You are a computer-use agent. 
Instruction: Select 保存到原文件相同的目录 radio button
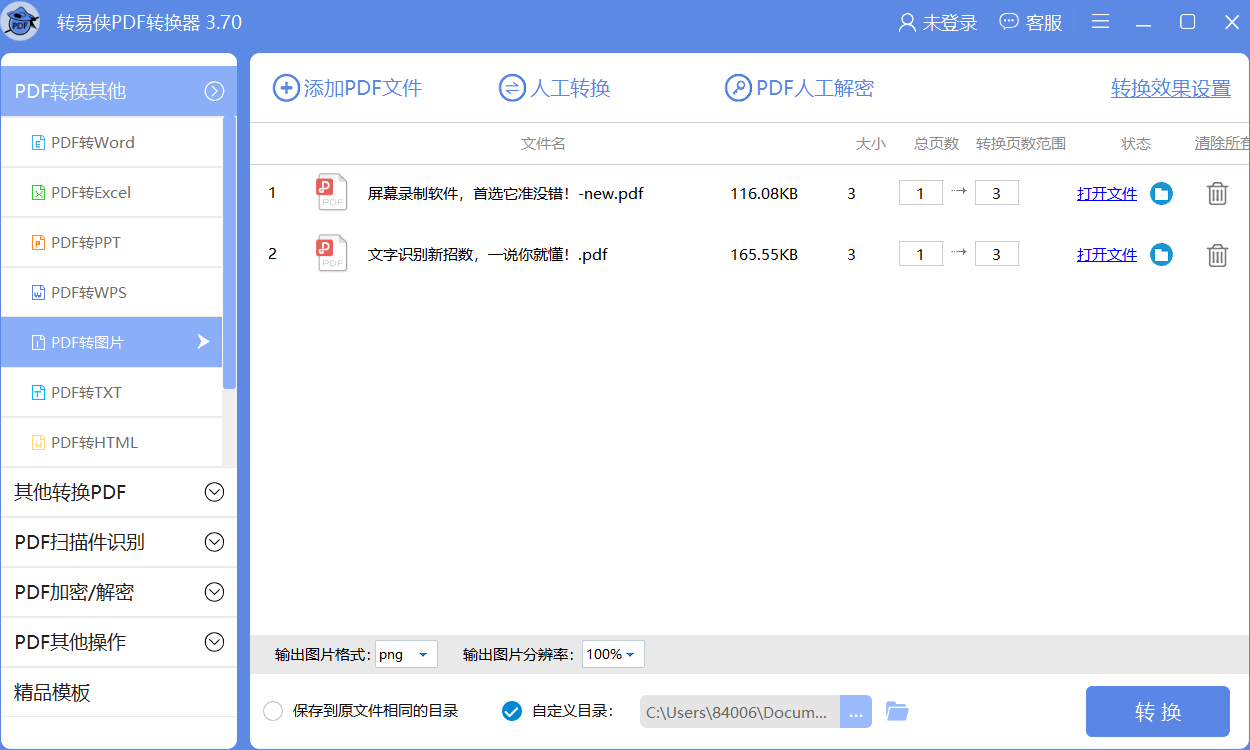(271, 711)
